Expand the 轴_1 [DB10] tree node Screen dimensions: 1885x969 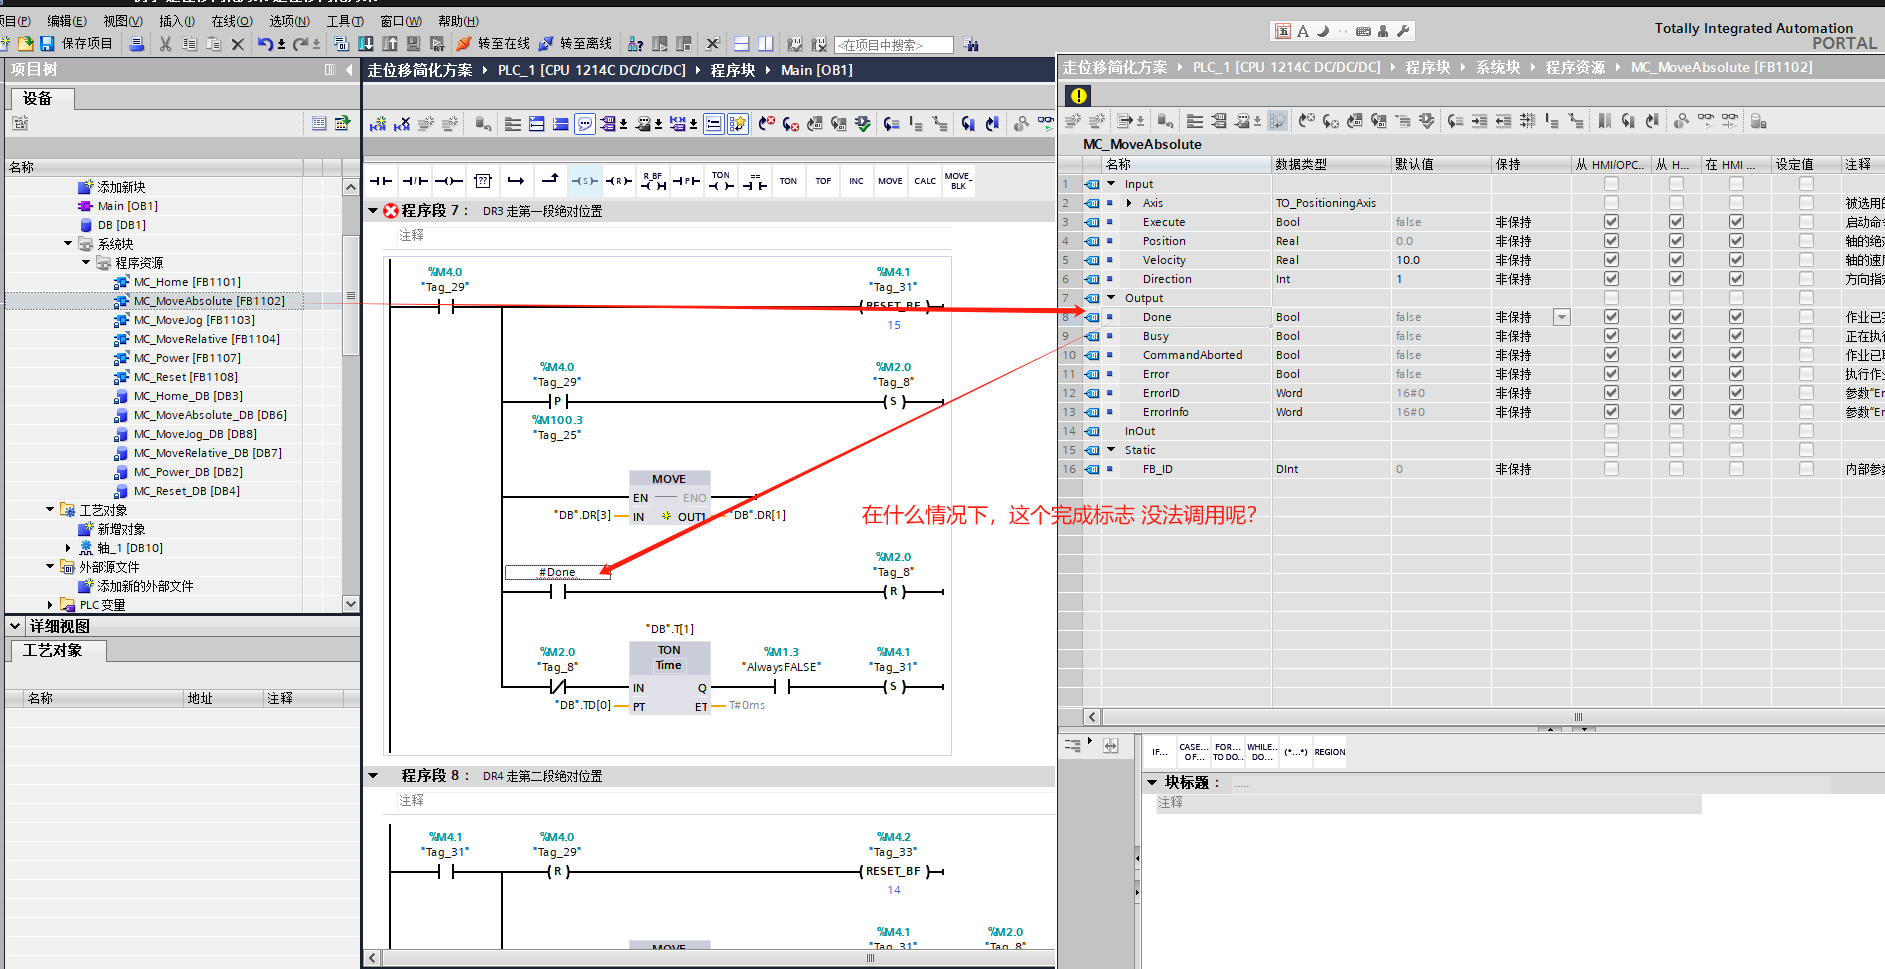[68, 548]
